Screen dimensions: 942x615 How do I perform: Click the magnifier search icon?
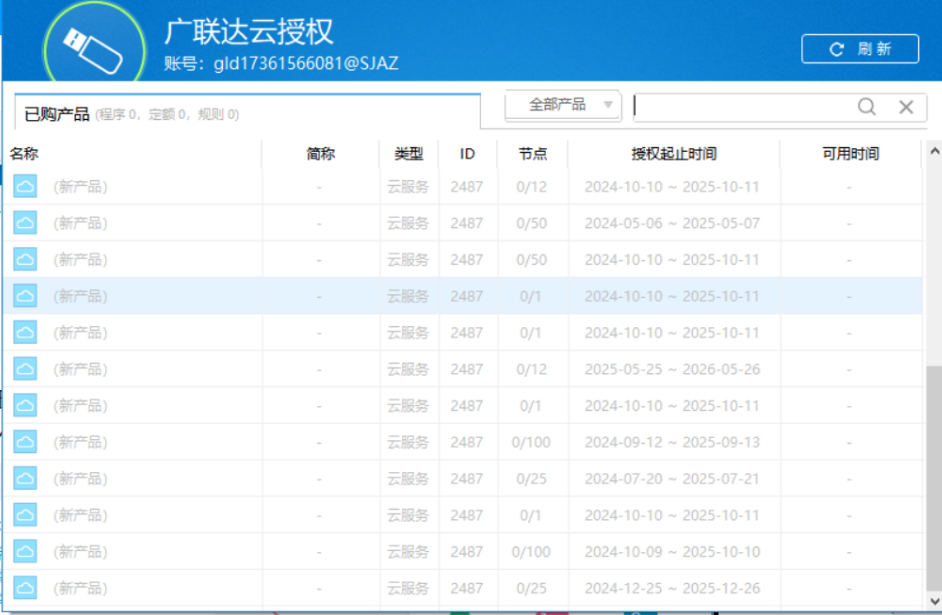click(866, 107)
